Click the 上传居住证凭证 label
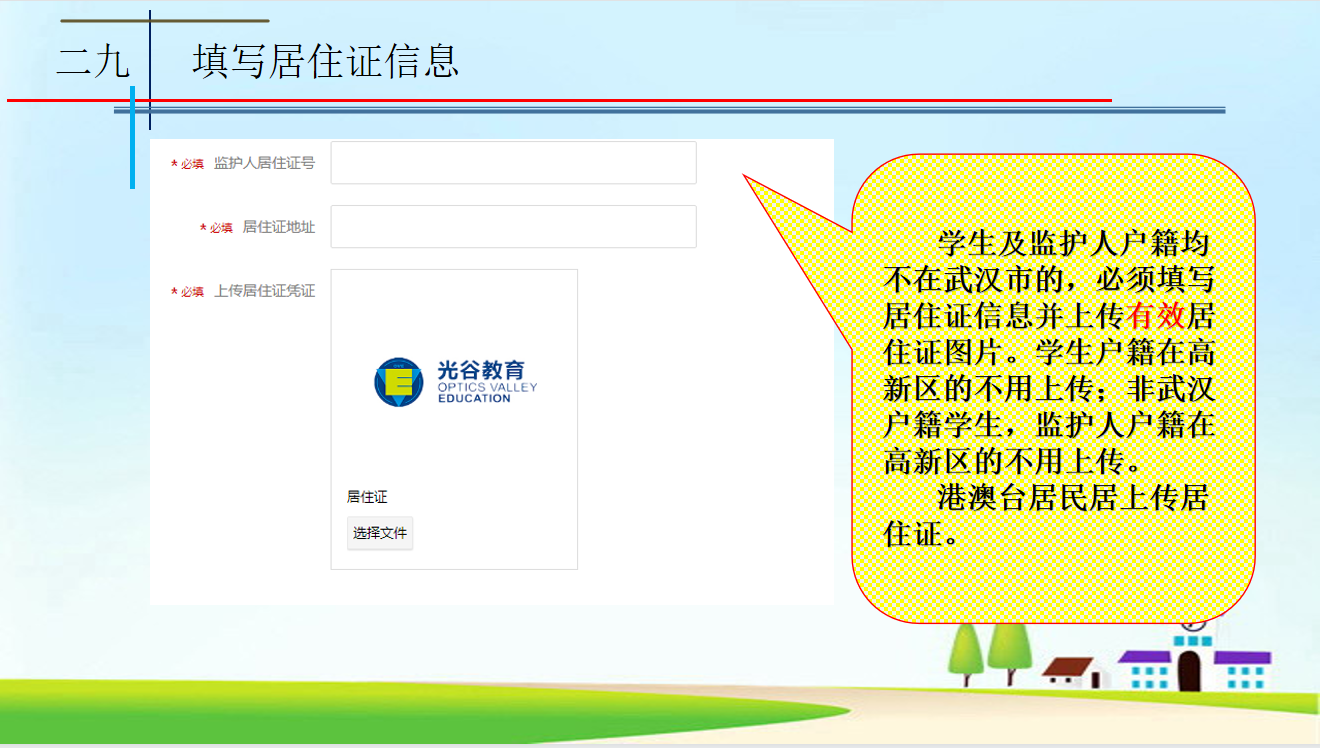Screen dimensions: 1320x748 264,291
